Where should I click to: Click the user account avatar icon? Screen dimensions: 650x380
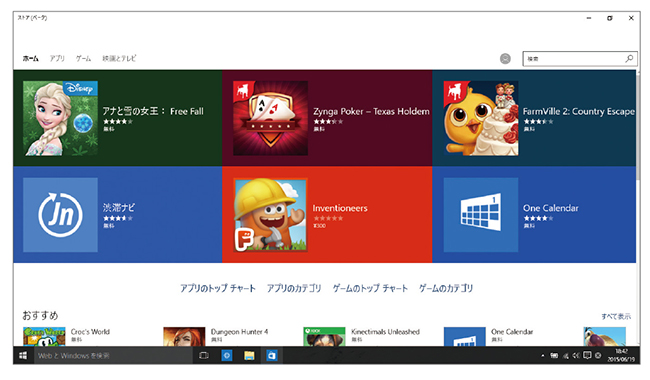coord(505,59)
